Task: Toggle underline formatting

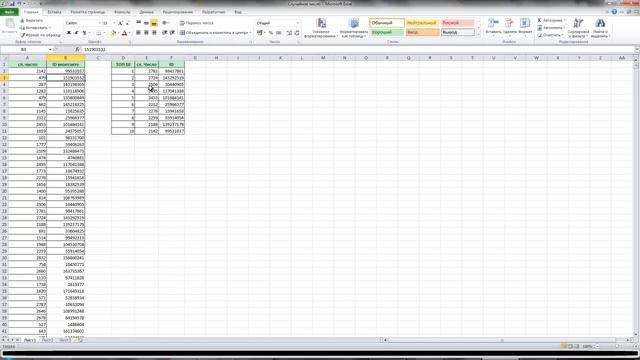Action: 84,33
